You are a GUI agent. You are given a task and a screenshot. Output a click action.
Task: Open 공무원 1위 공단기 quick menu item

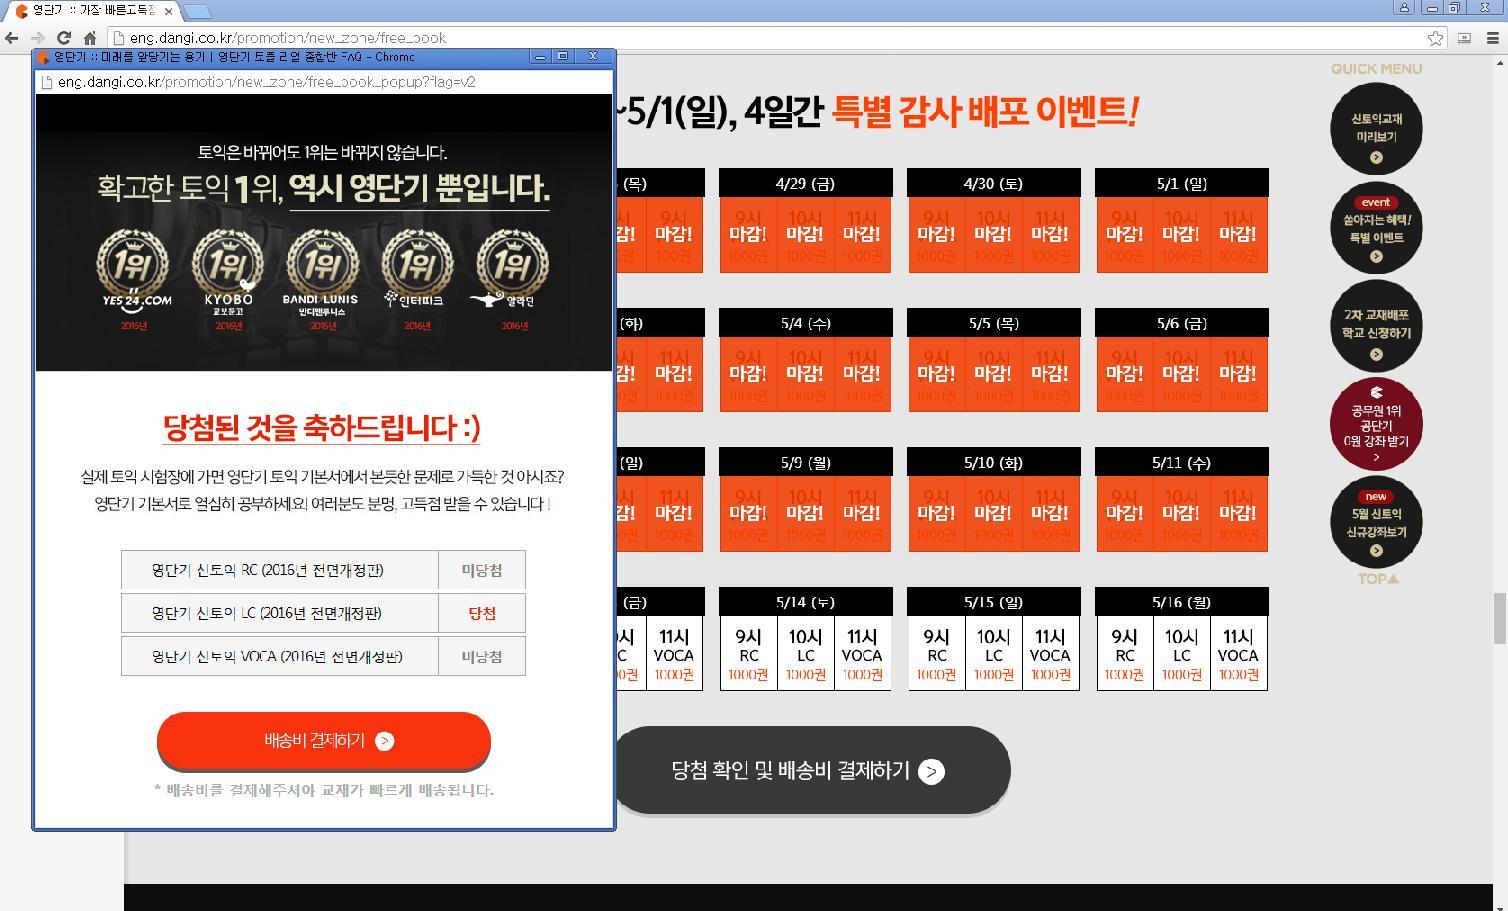[1376, 425]
